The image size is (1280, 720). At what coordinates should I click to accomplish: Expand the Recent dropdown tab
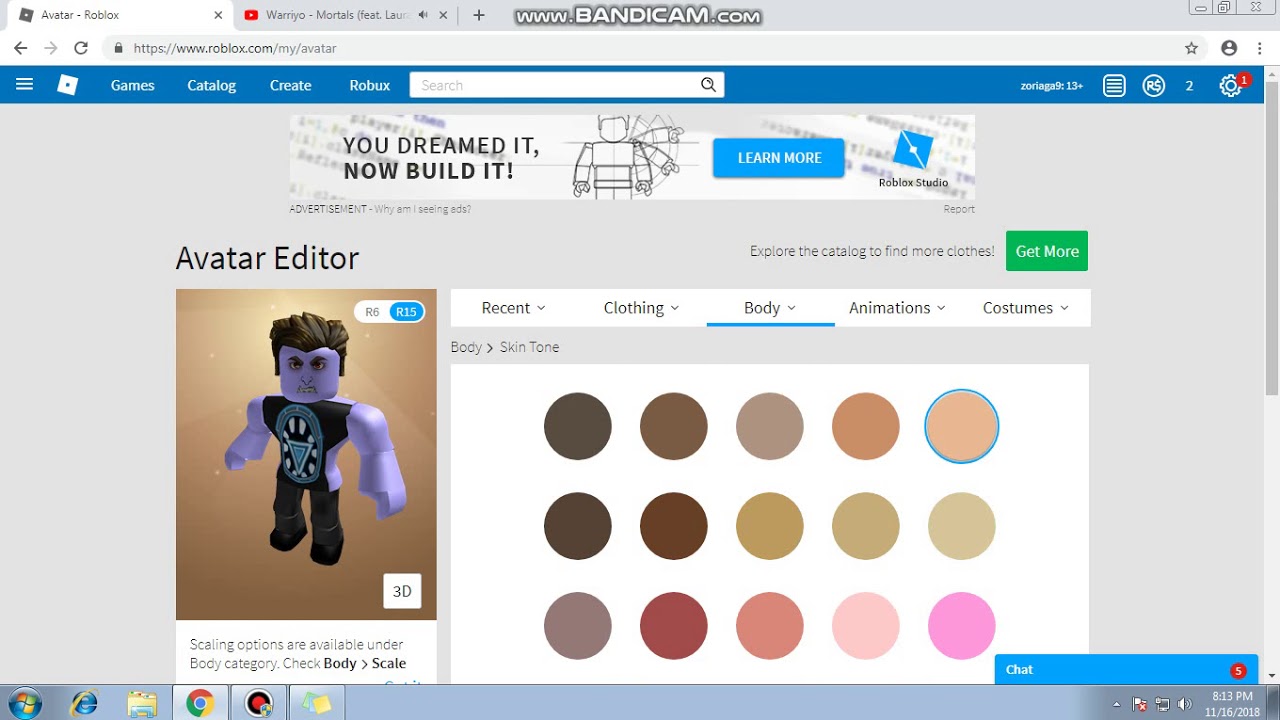click(514, 308)
